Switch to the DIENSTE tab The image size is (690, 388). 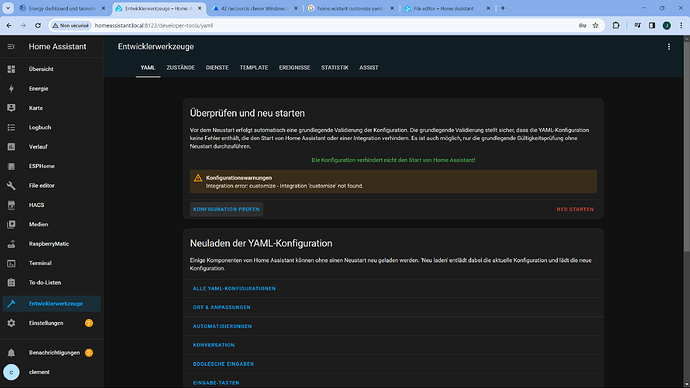pos(217,68)
